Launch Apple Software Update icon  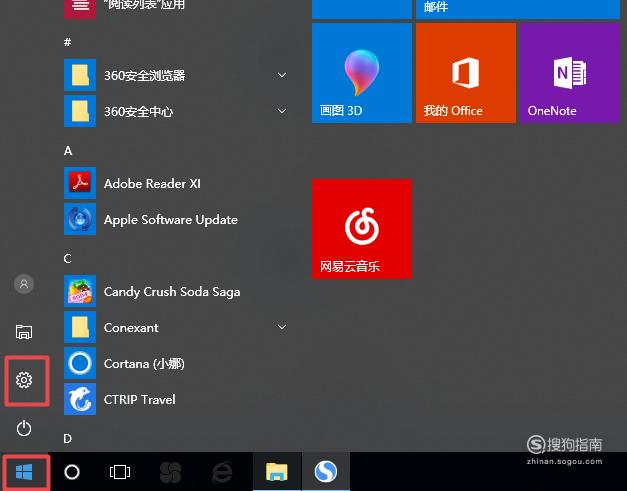point(80,219)
